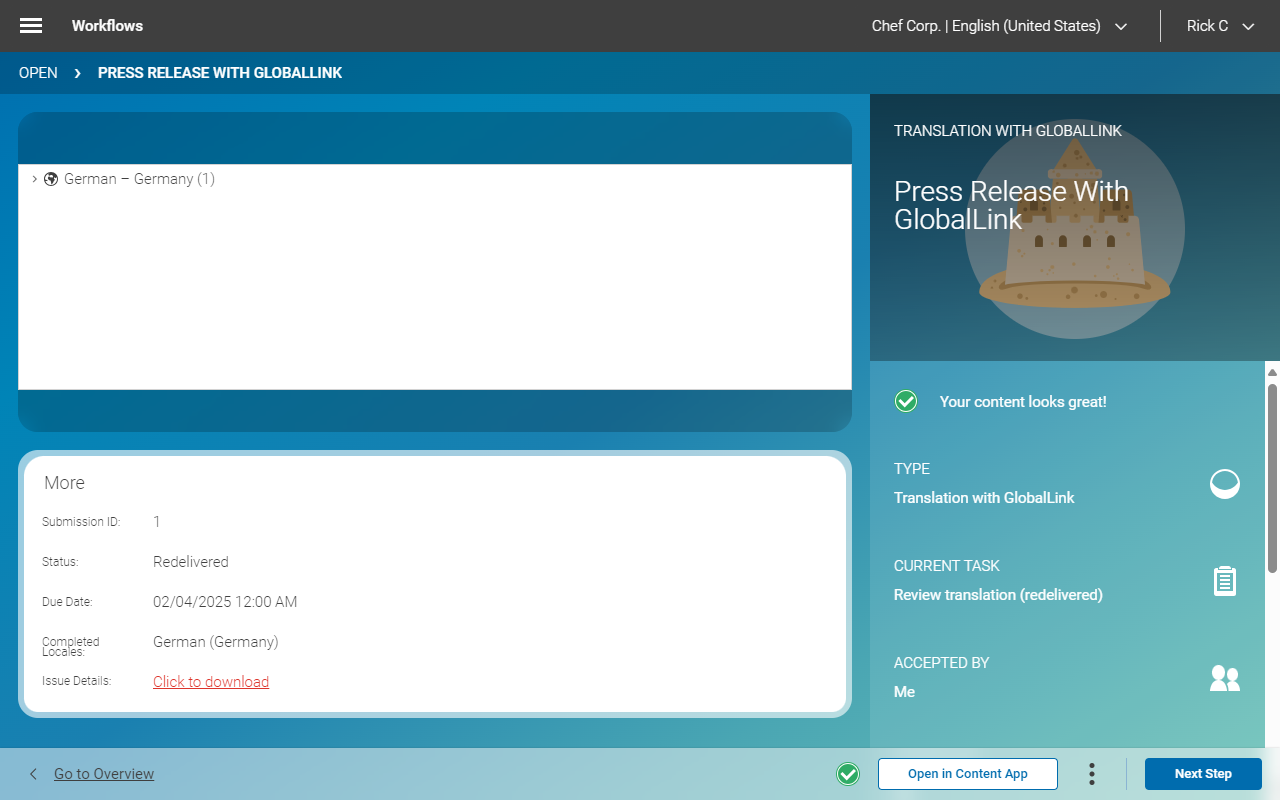Click the green check next to Your content looks great
The width and height of the screenshot is (1280, 800).
906,401
